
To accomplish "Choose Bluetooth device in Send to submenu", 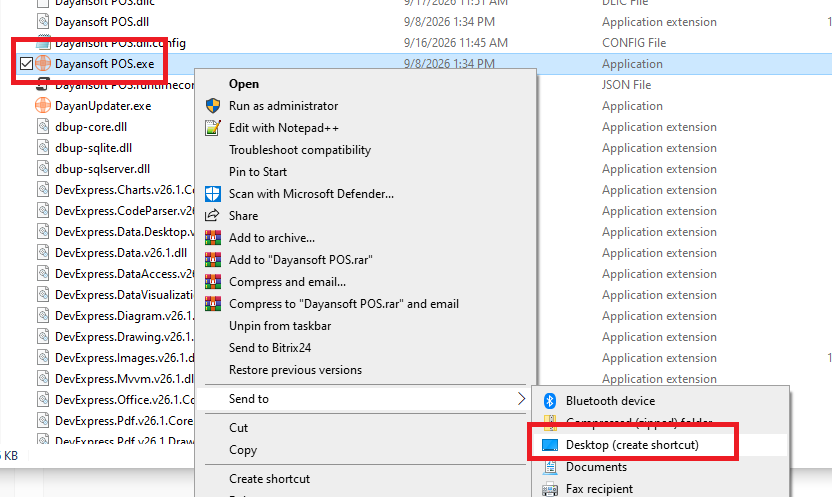I will pos(610,401).
